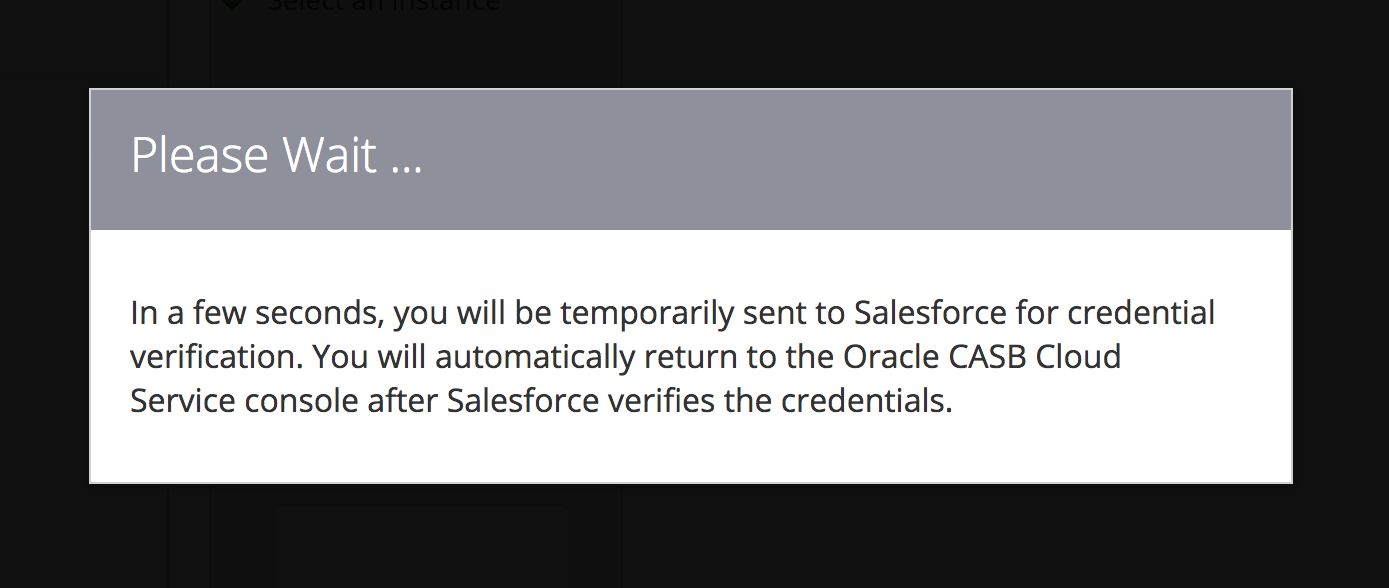Click 'Service console' text in the dialog
This screenshot has height=588, width=1389.
pyautogui.click(x=244, y=401)
